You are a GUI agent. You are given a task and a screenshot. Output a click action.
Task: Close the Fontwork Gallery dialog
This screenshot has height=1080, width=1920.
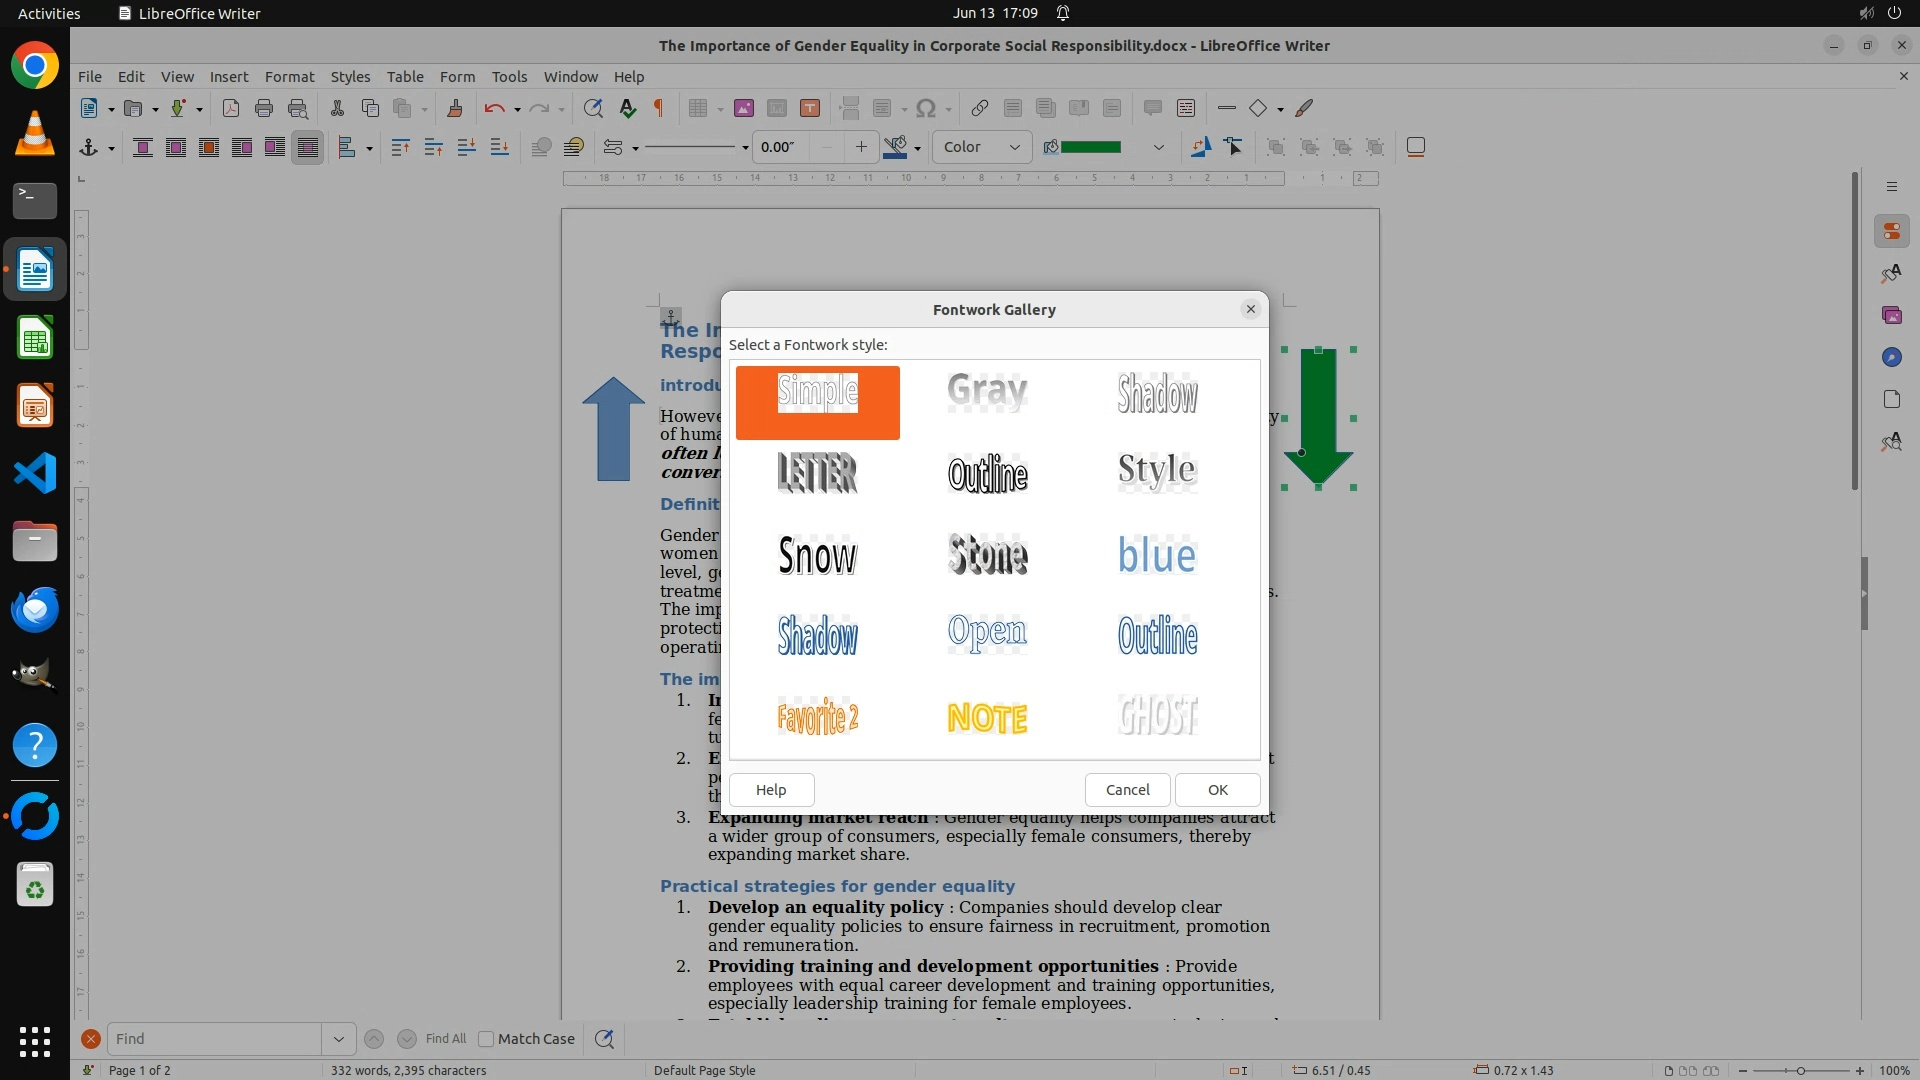pyautogui.click(x=1250, y=309)
